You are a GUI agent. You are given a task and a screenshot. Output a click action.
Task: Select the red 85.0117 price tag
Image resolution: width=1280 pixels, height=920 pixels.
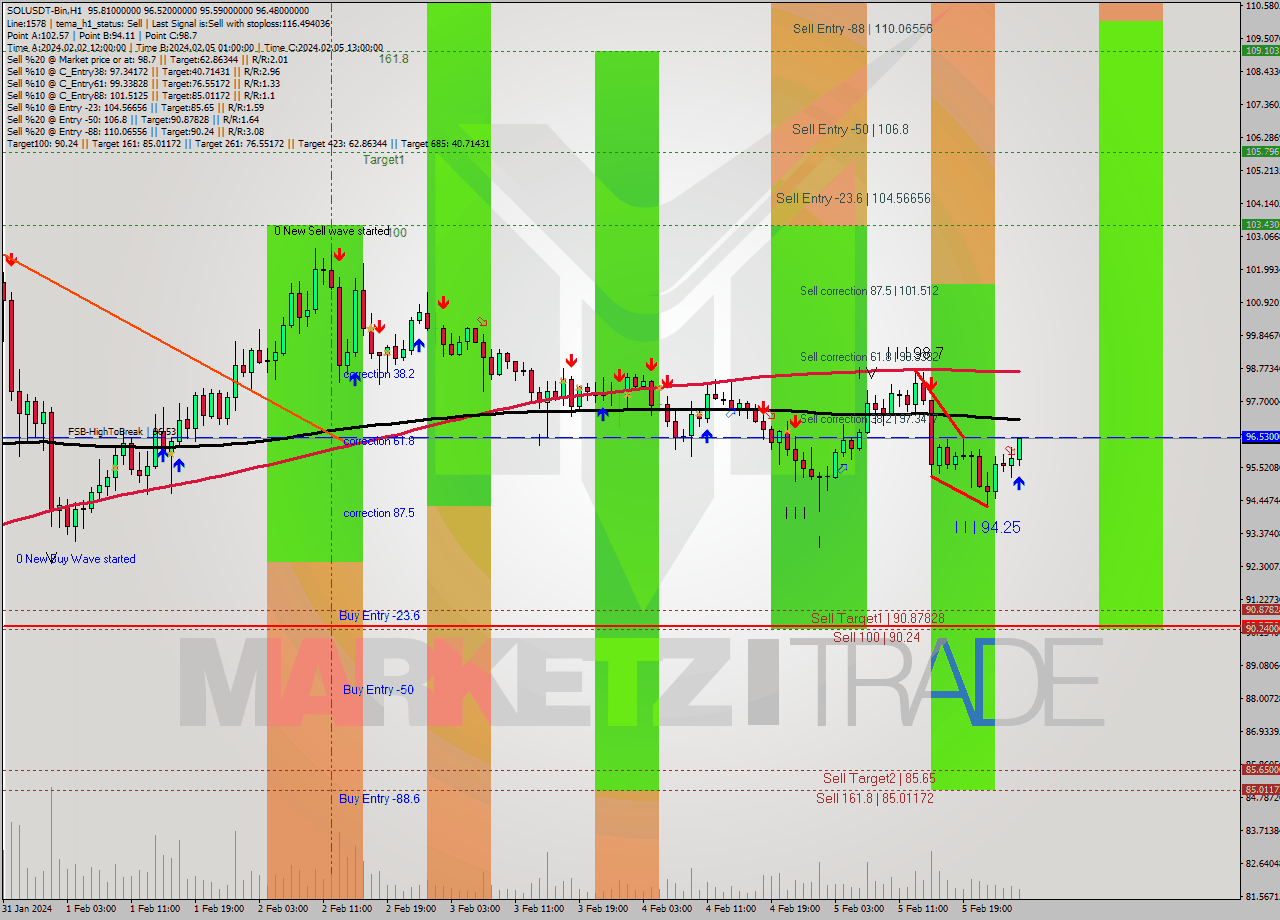click(1260, 790)
